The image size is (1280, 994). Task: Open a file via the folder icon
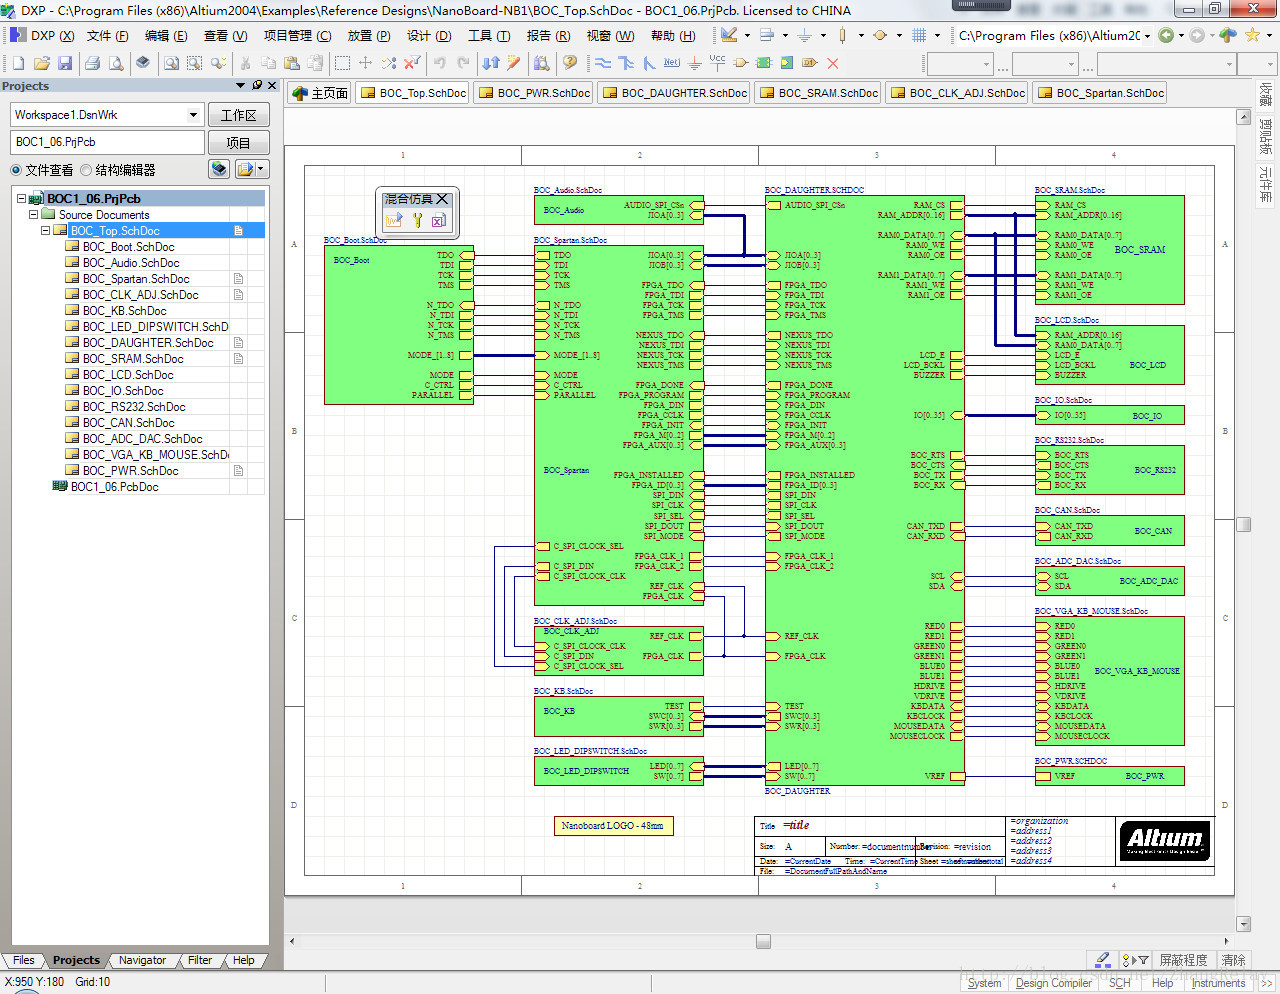42,63
